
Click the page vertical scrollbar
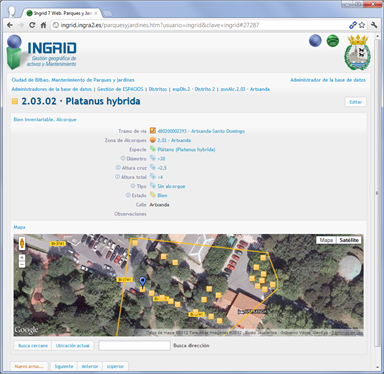pyautogui.click(x=377, y=193)
